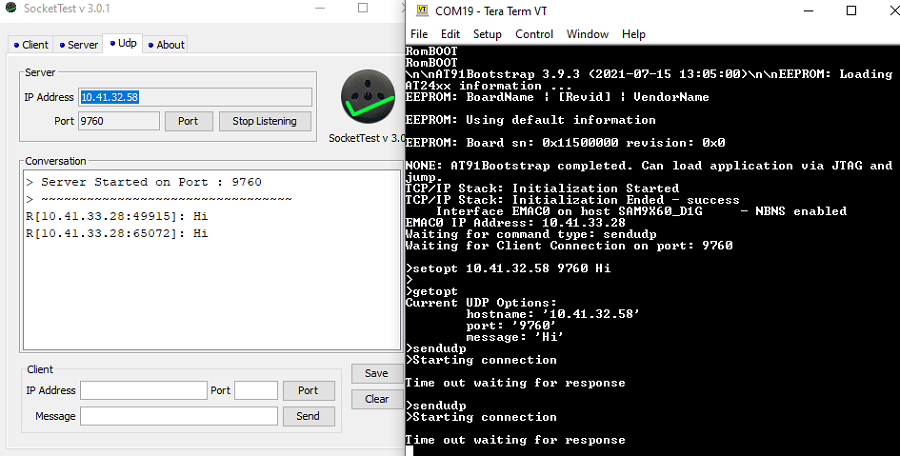
Task: Open the File menu in Tera Term
Action: pyautogui.click(x=419, y=34)
